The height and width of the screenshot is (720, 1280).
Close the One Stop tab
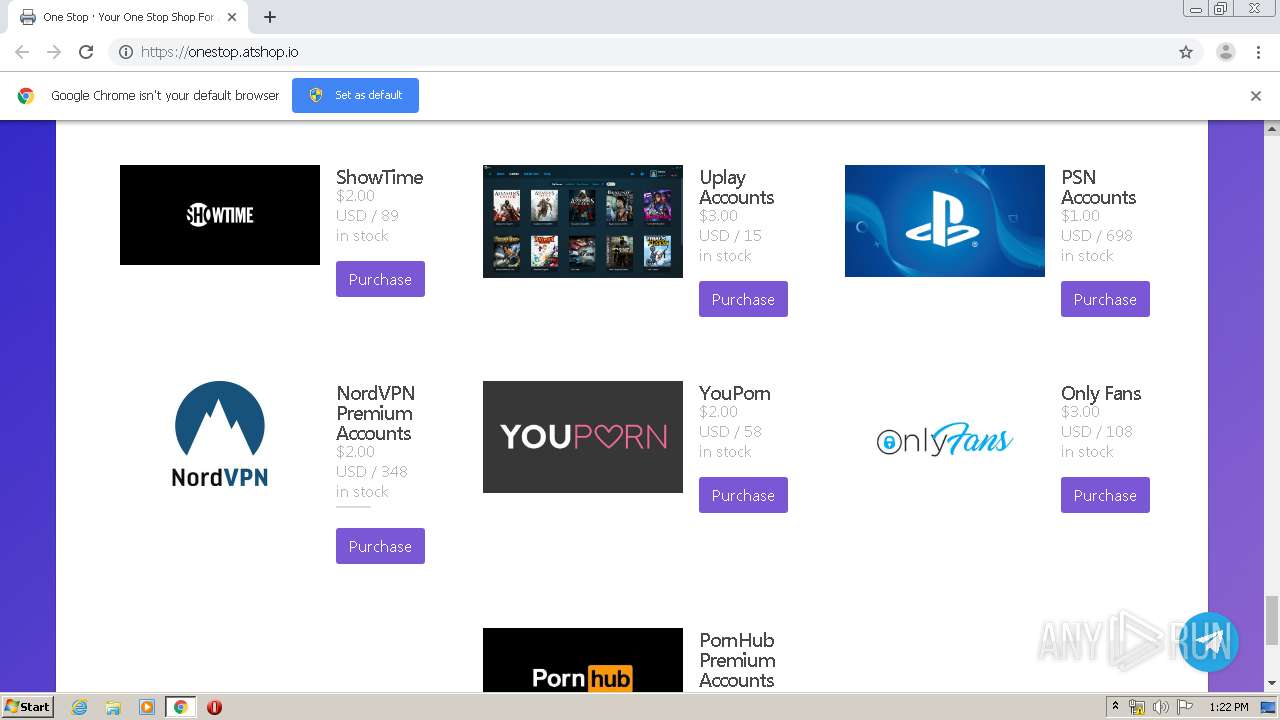232,17
